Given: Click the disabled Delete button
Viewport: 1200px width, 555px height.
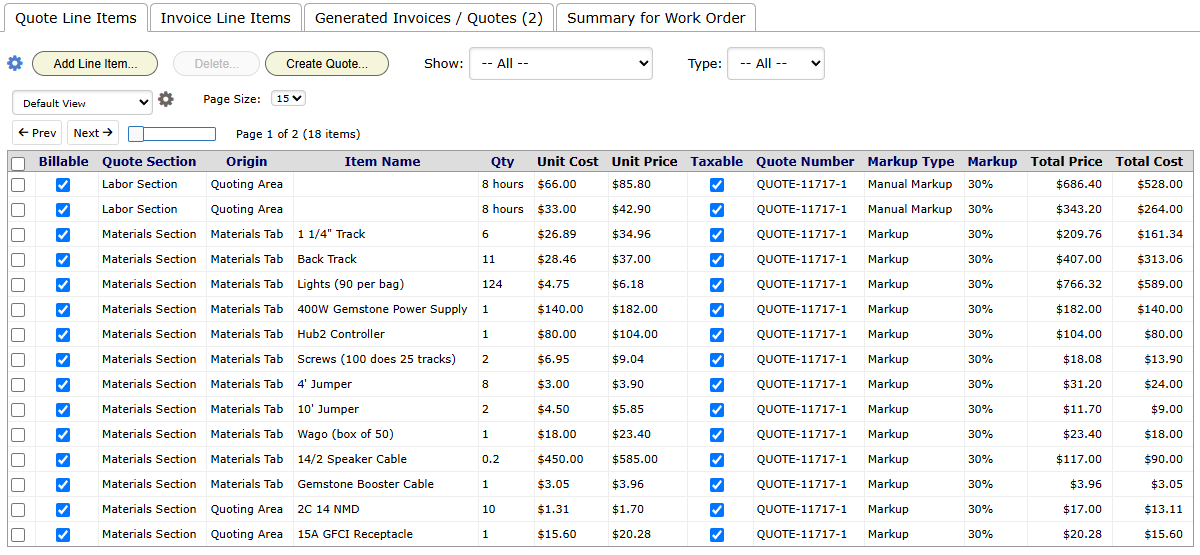Looking at the screenshot, I should (216, 63).
